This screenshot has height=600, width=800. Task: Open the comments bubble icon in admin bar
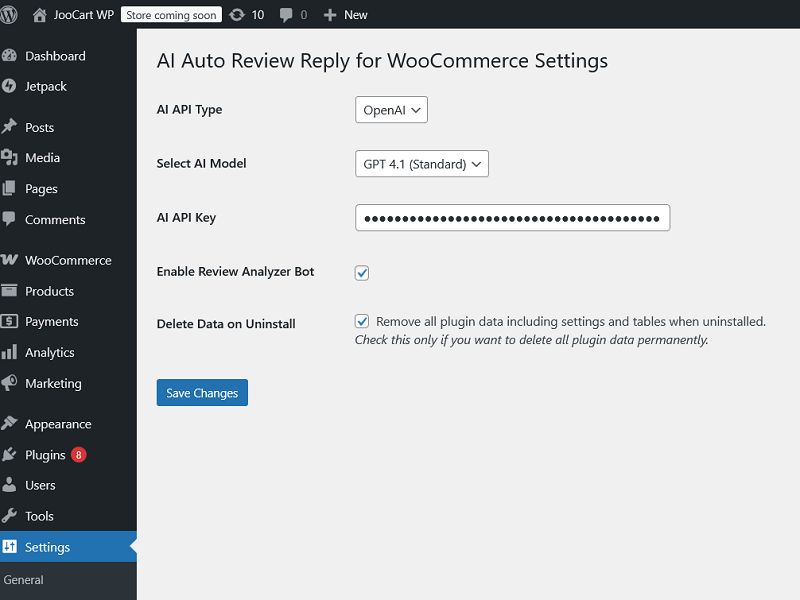coord(287,15)
